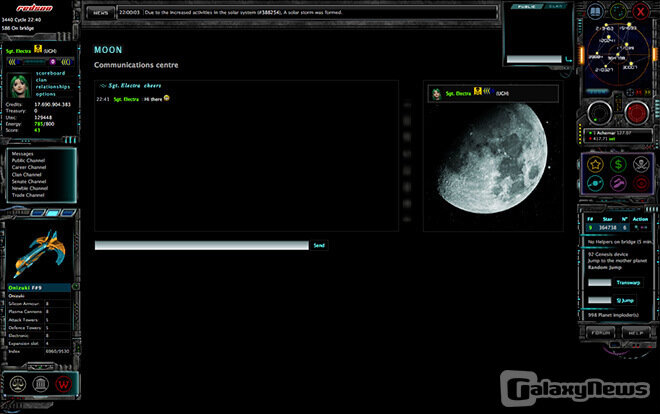
Task: Open the bank building icon
Action: (41, 384)
